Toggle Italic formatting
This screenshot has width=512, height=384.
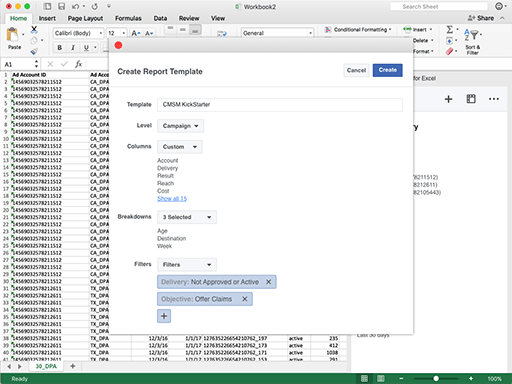(73, 48)
